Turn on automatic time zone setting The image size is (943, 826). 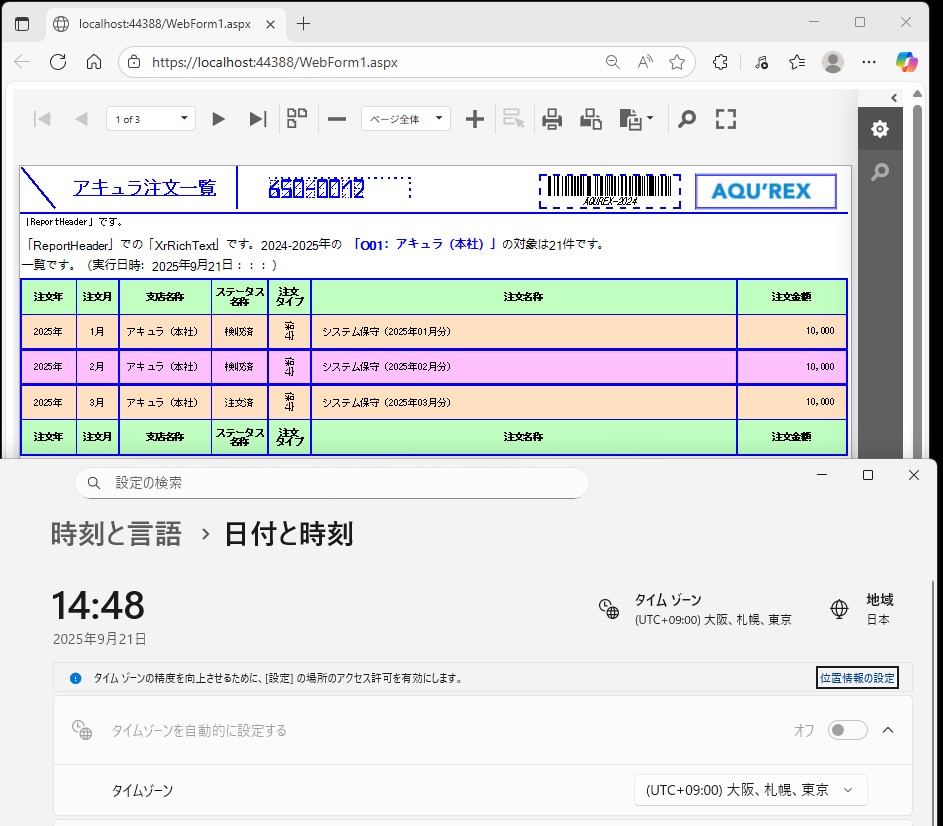coord(847,730)
